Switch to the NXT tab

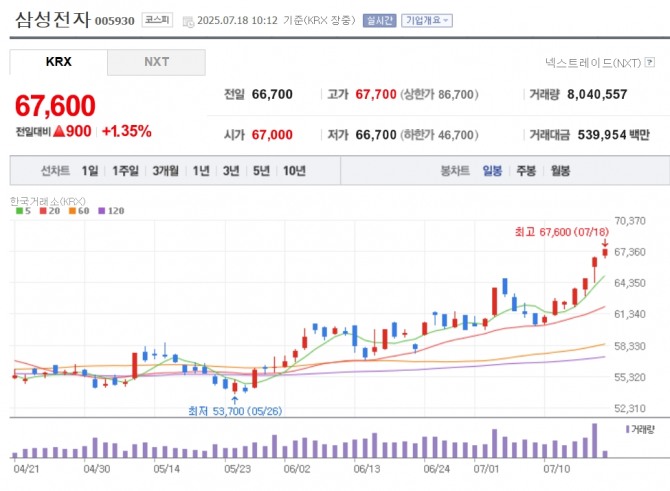click(156, 62)
